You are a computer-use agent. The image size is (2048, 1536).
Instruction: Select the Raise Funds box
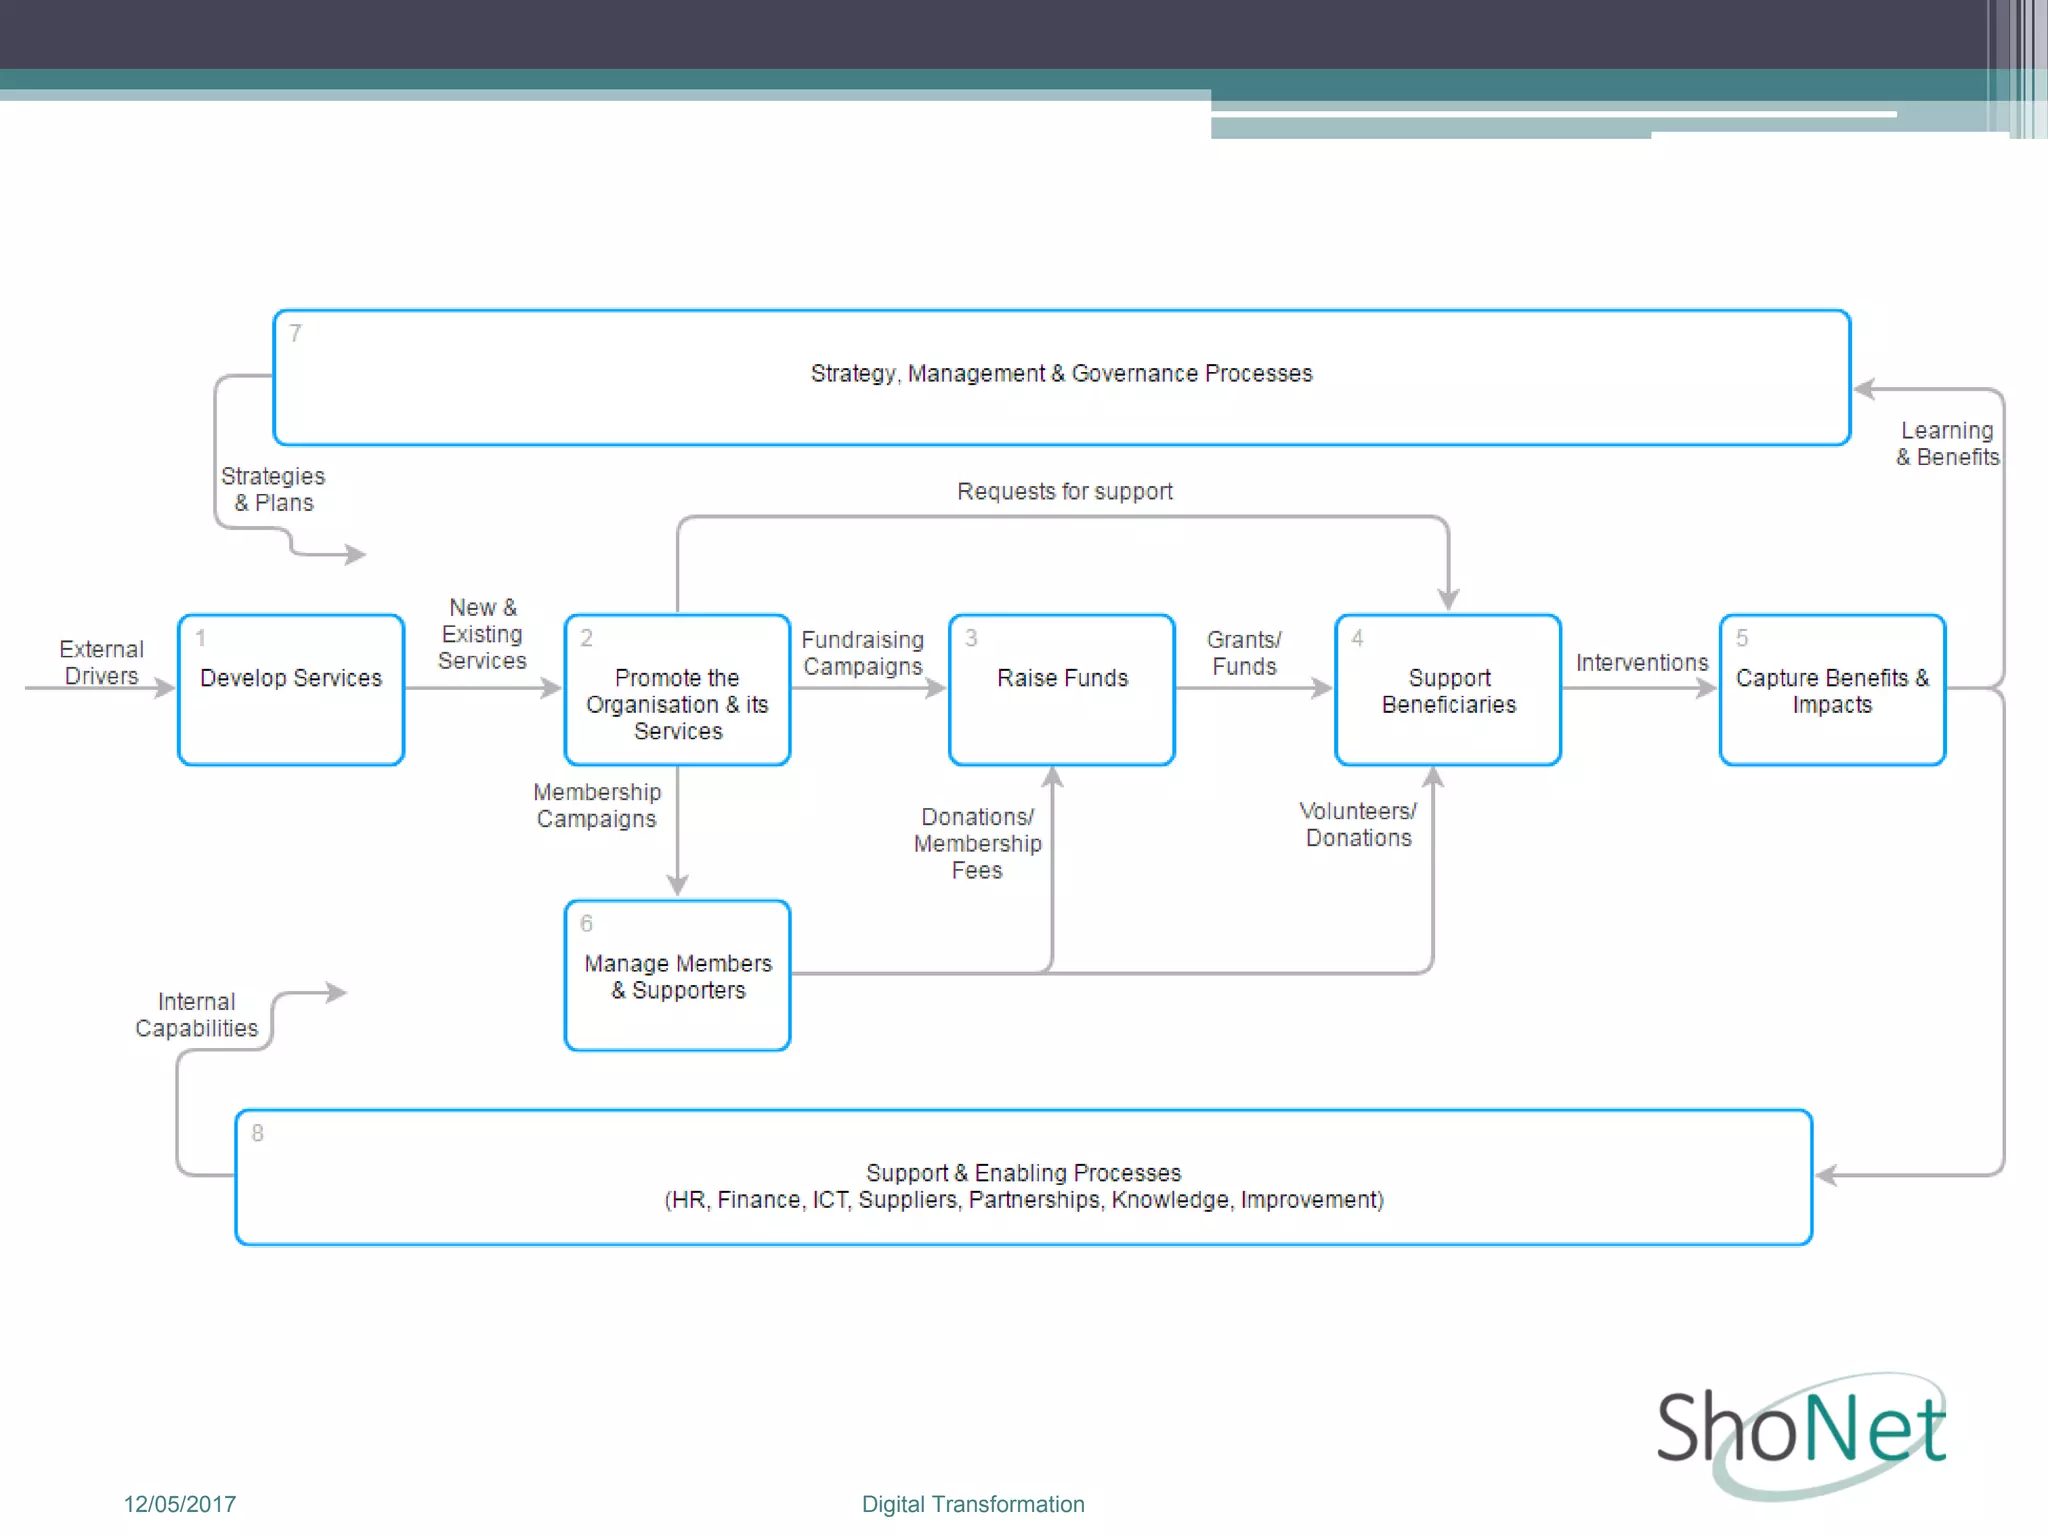coord(1062,689)
